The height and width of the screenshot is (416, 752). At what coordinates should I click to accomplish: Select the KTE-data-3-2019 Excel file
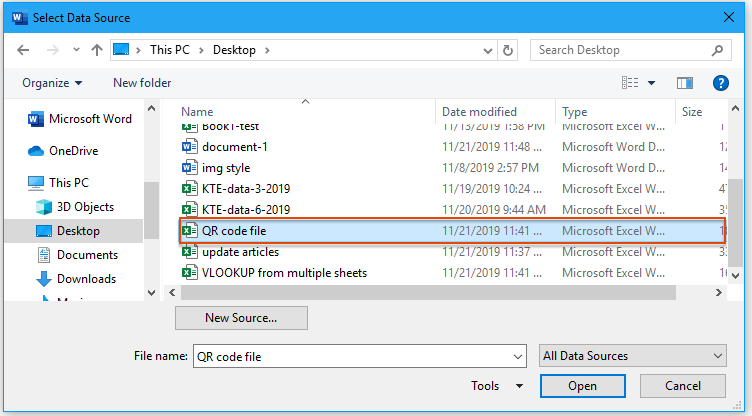point(246,189)
